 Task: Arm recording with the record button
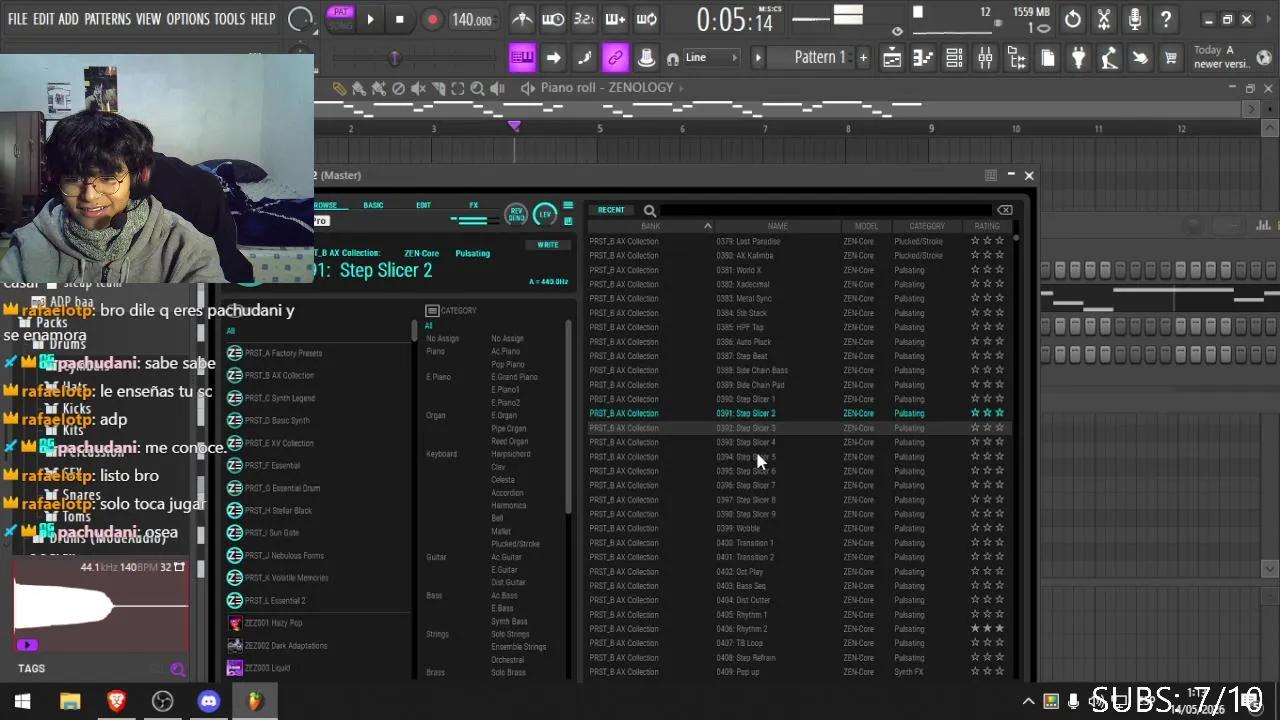[x=433, y=19]
